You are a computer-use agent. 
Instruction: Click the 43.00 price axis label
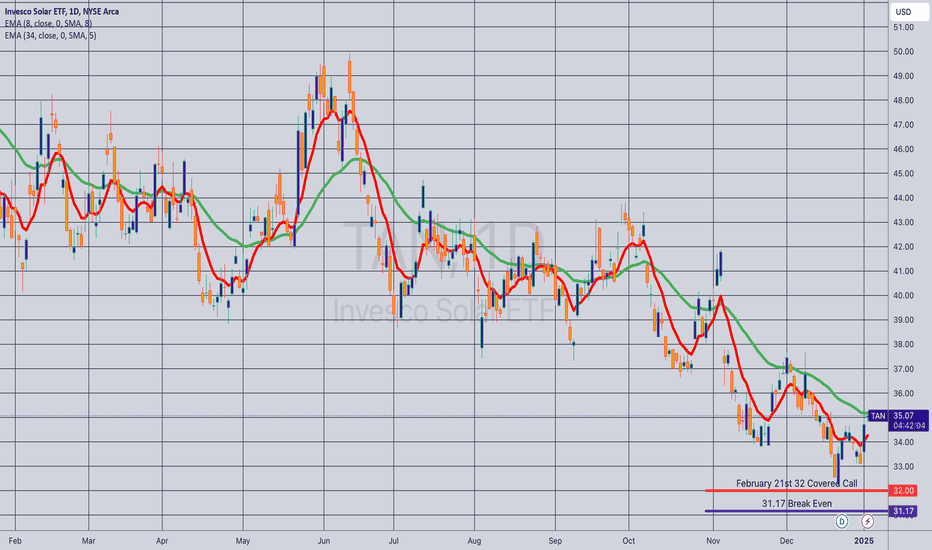pos(903,222)
